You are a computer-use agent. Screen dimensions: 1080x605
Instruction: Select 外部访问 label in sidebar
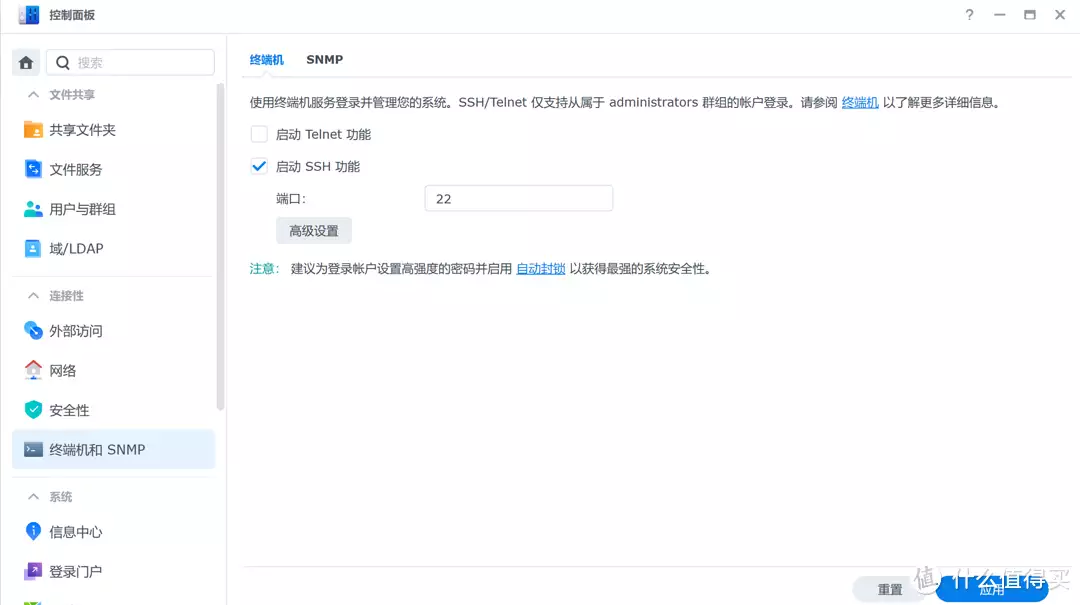click(76, 331)
